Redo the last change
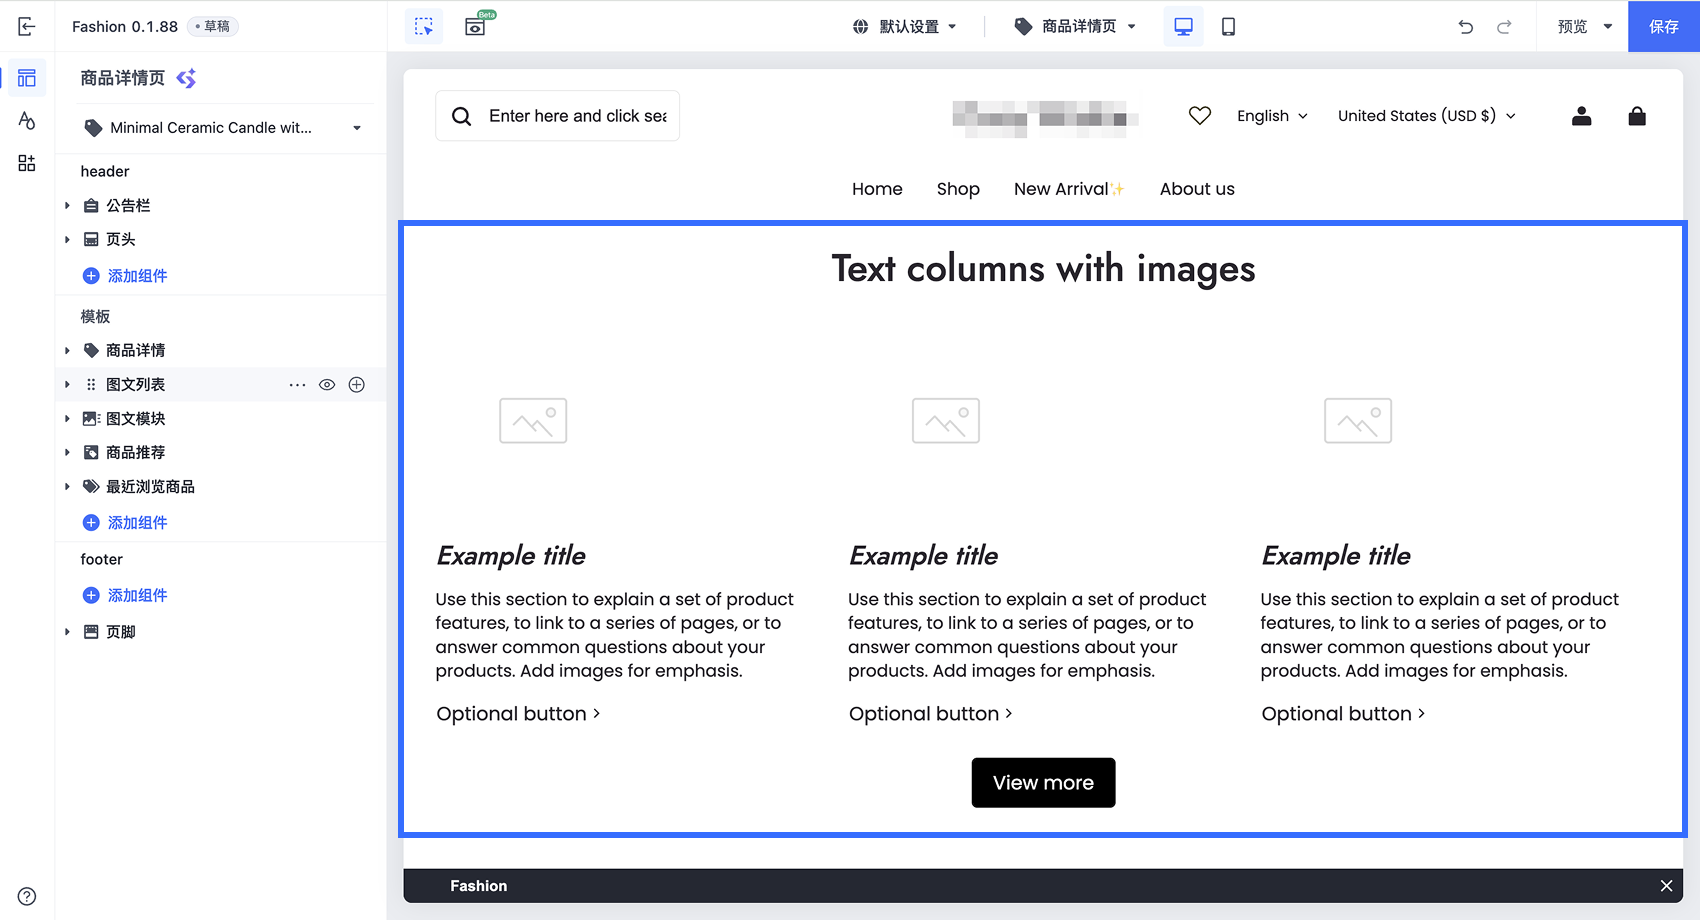Image resolution: width=1700 pixels, height=920 pixels. 1504,27
